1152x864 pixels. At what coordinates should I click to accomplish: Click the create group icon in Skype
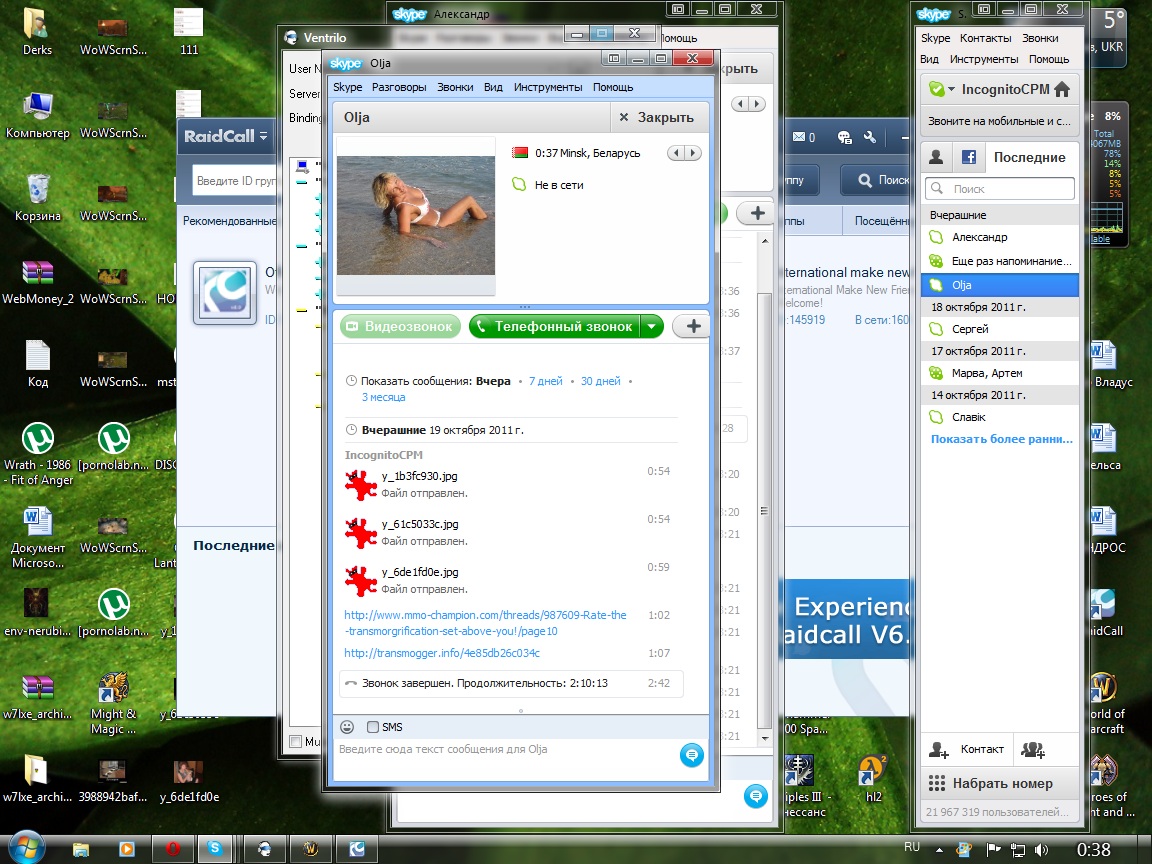[x=1033, y=749]
